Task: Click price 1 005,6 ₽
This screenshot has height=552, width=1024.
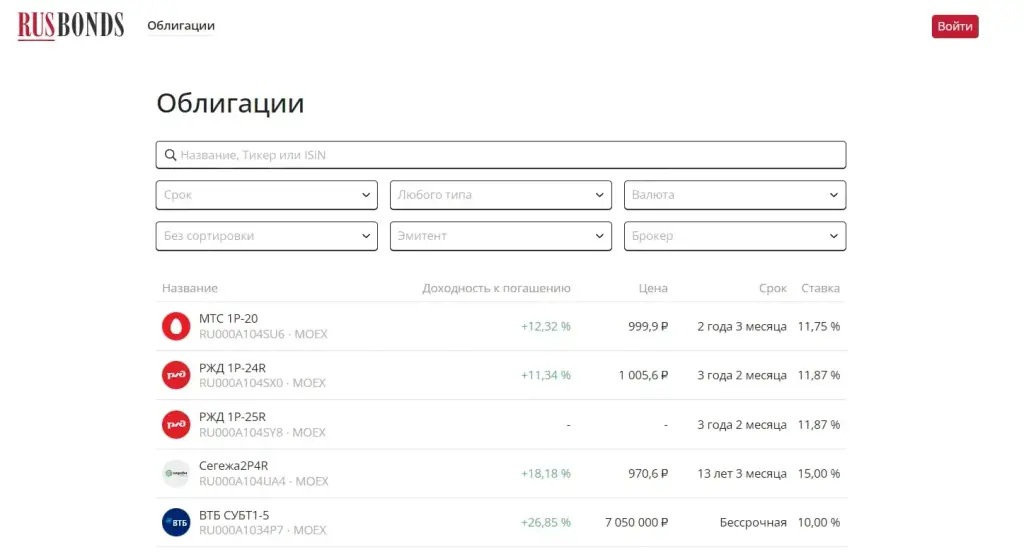Action: [643, 375]
